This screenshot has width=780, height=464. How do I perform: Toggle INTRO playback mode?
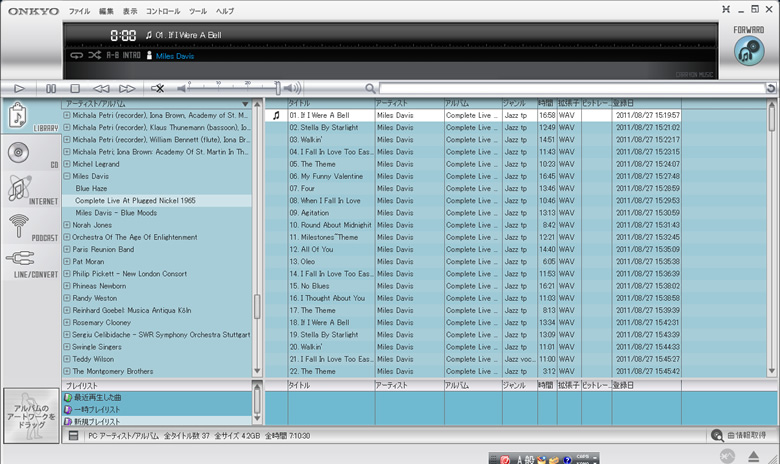tap(132, 55)
